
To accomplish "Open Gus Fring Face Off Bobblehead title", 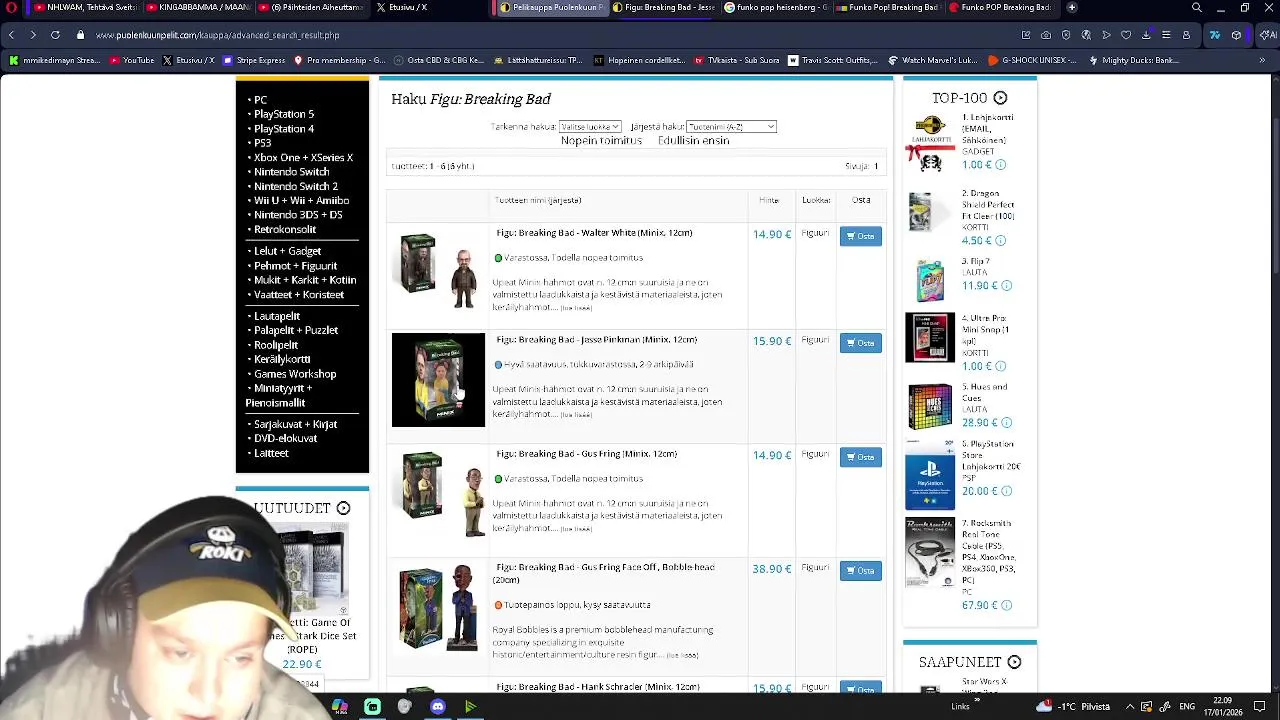I will coord(605,573).
